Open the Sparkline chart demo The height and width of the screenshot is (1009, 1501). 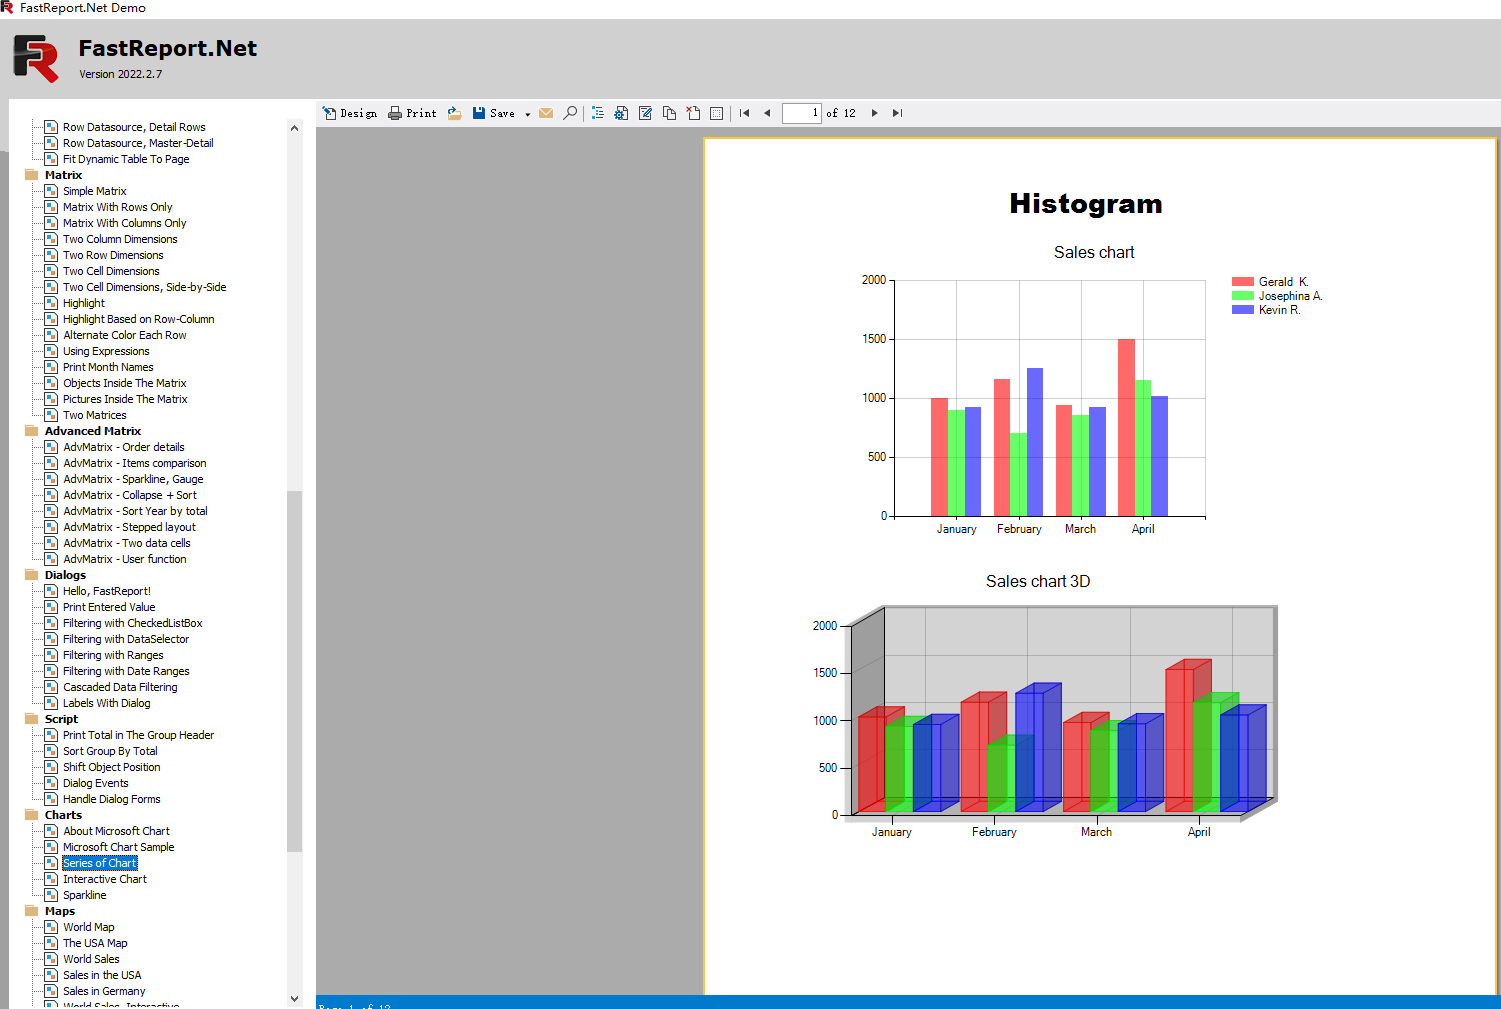pyautogui.click(x=84, y=894)
